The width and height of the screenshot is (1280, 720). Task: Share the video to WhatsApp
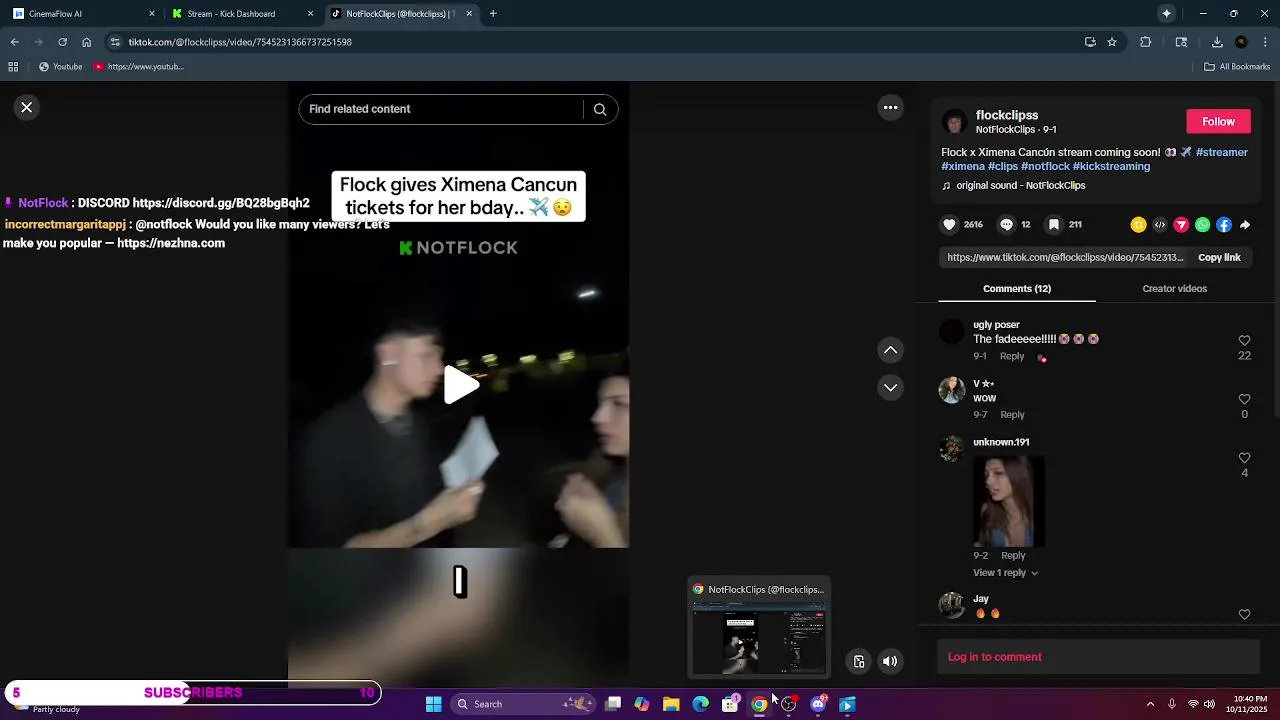coord(1202,225)
